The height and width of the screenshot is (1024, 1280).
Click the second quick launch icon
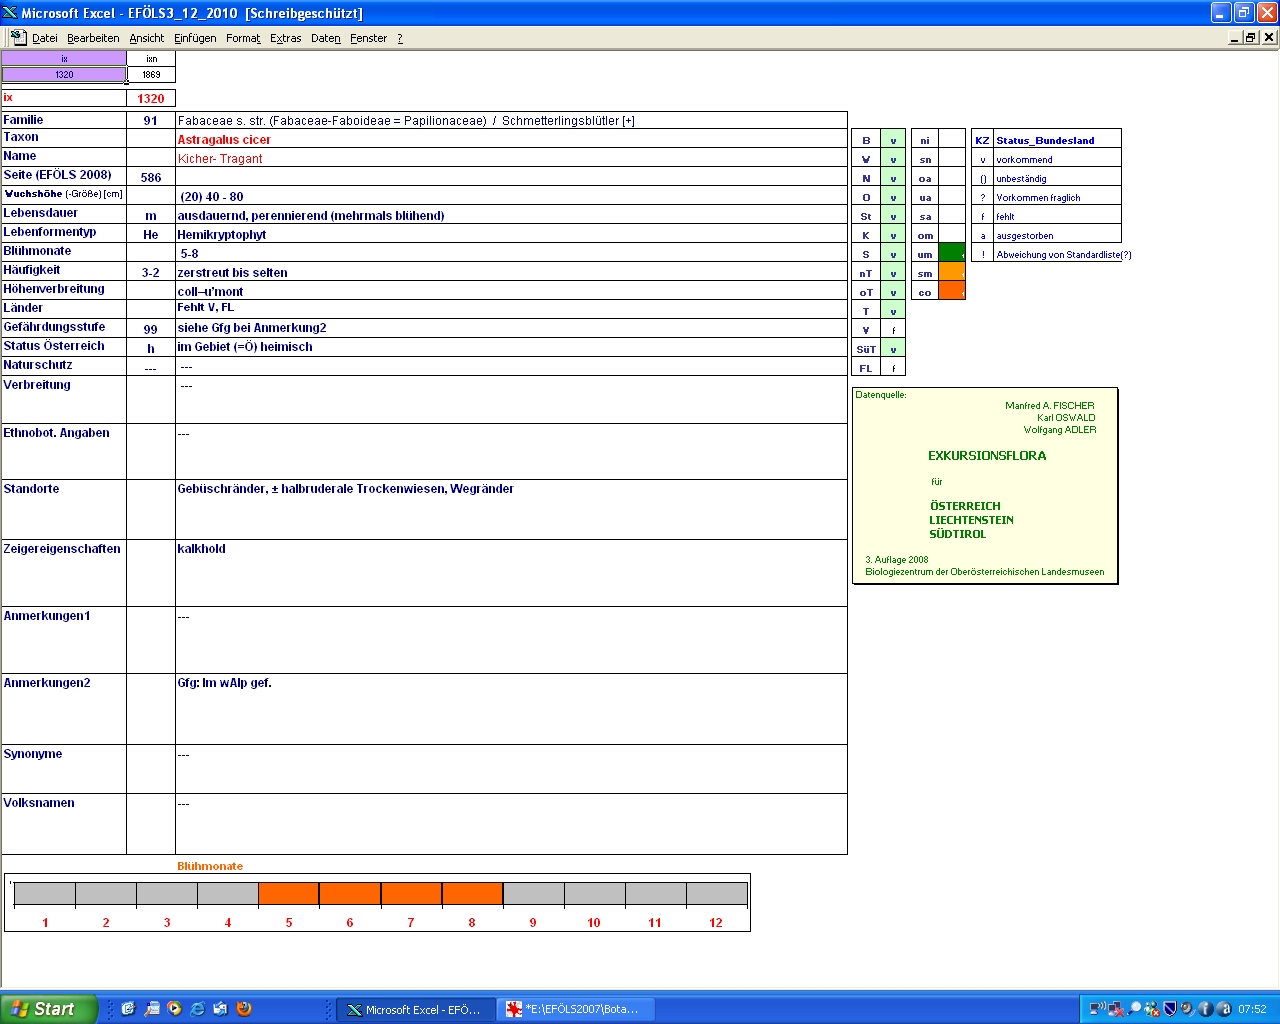(151, 1009)
